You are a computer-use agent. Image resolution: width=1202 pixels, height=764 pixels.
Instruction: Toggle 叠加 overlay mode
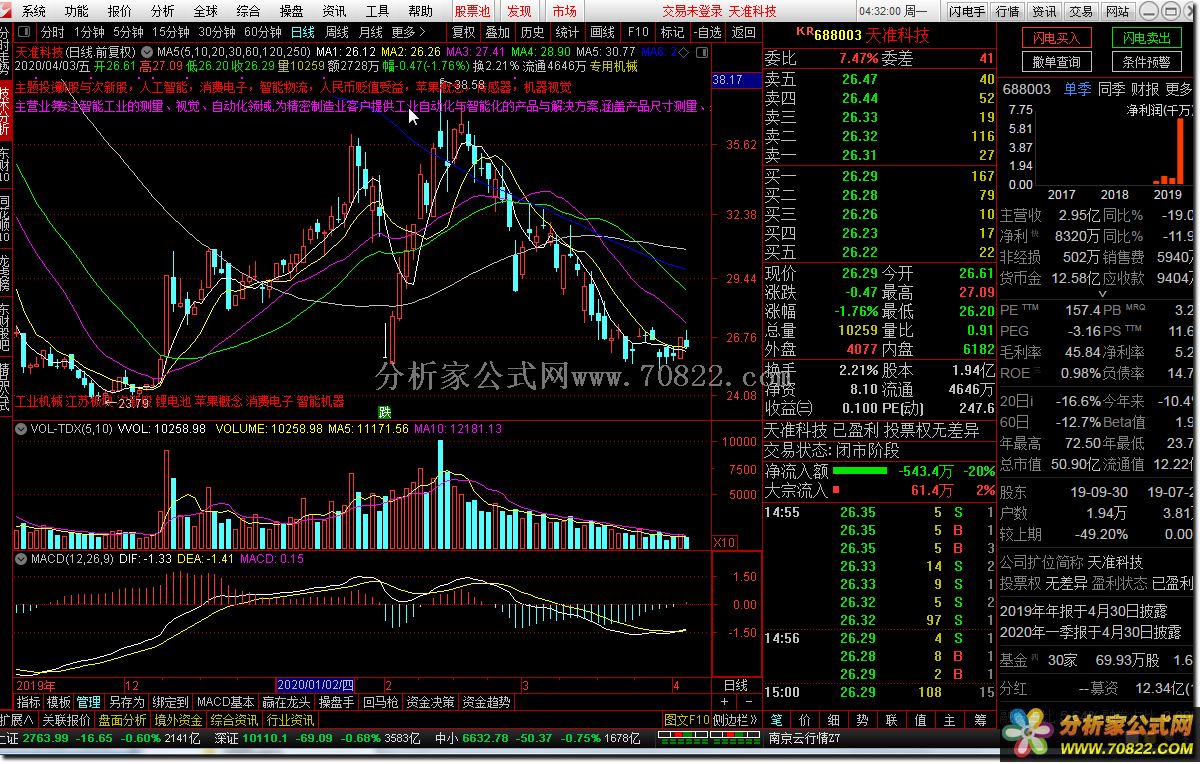point(498,32)
